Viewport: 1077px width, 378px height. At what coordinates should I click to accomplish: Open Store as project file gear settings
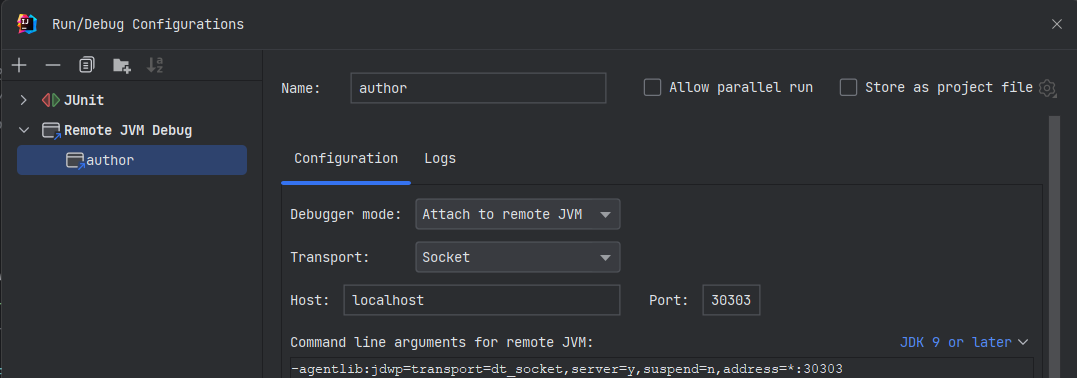click(1047, 88)
